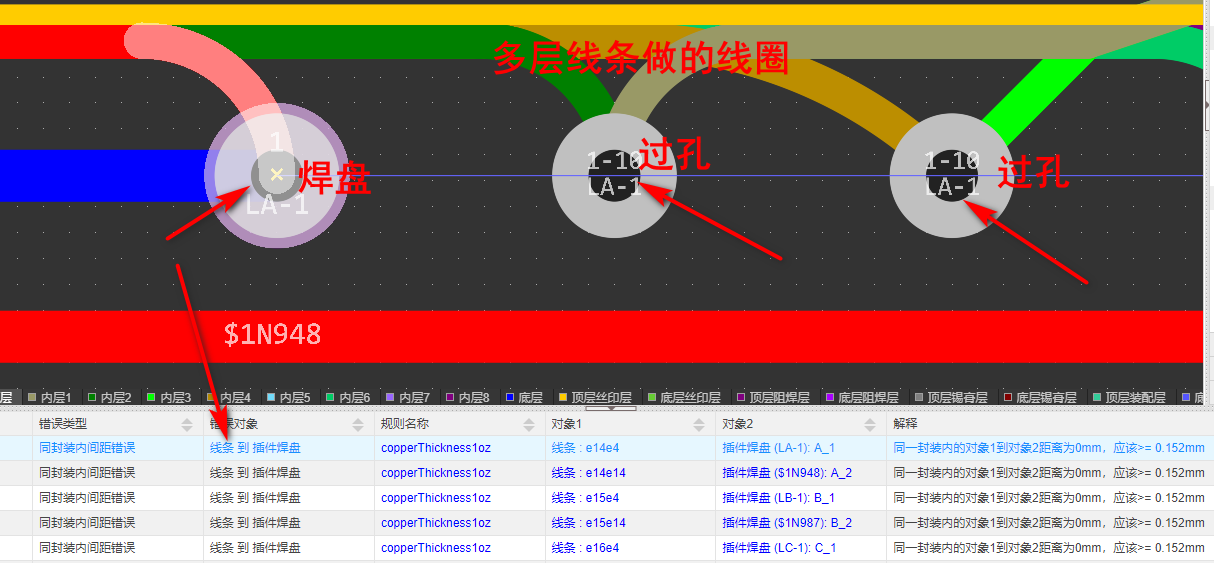This screenshot has width=1214, height=563.
Task: Click the middle 1-10 via on canvas
Action: click(614, 175)
